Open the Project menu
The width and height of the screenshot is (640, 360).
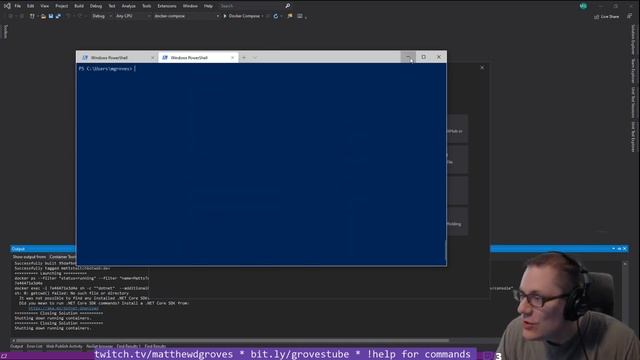(62, 6)
